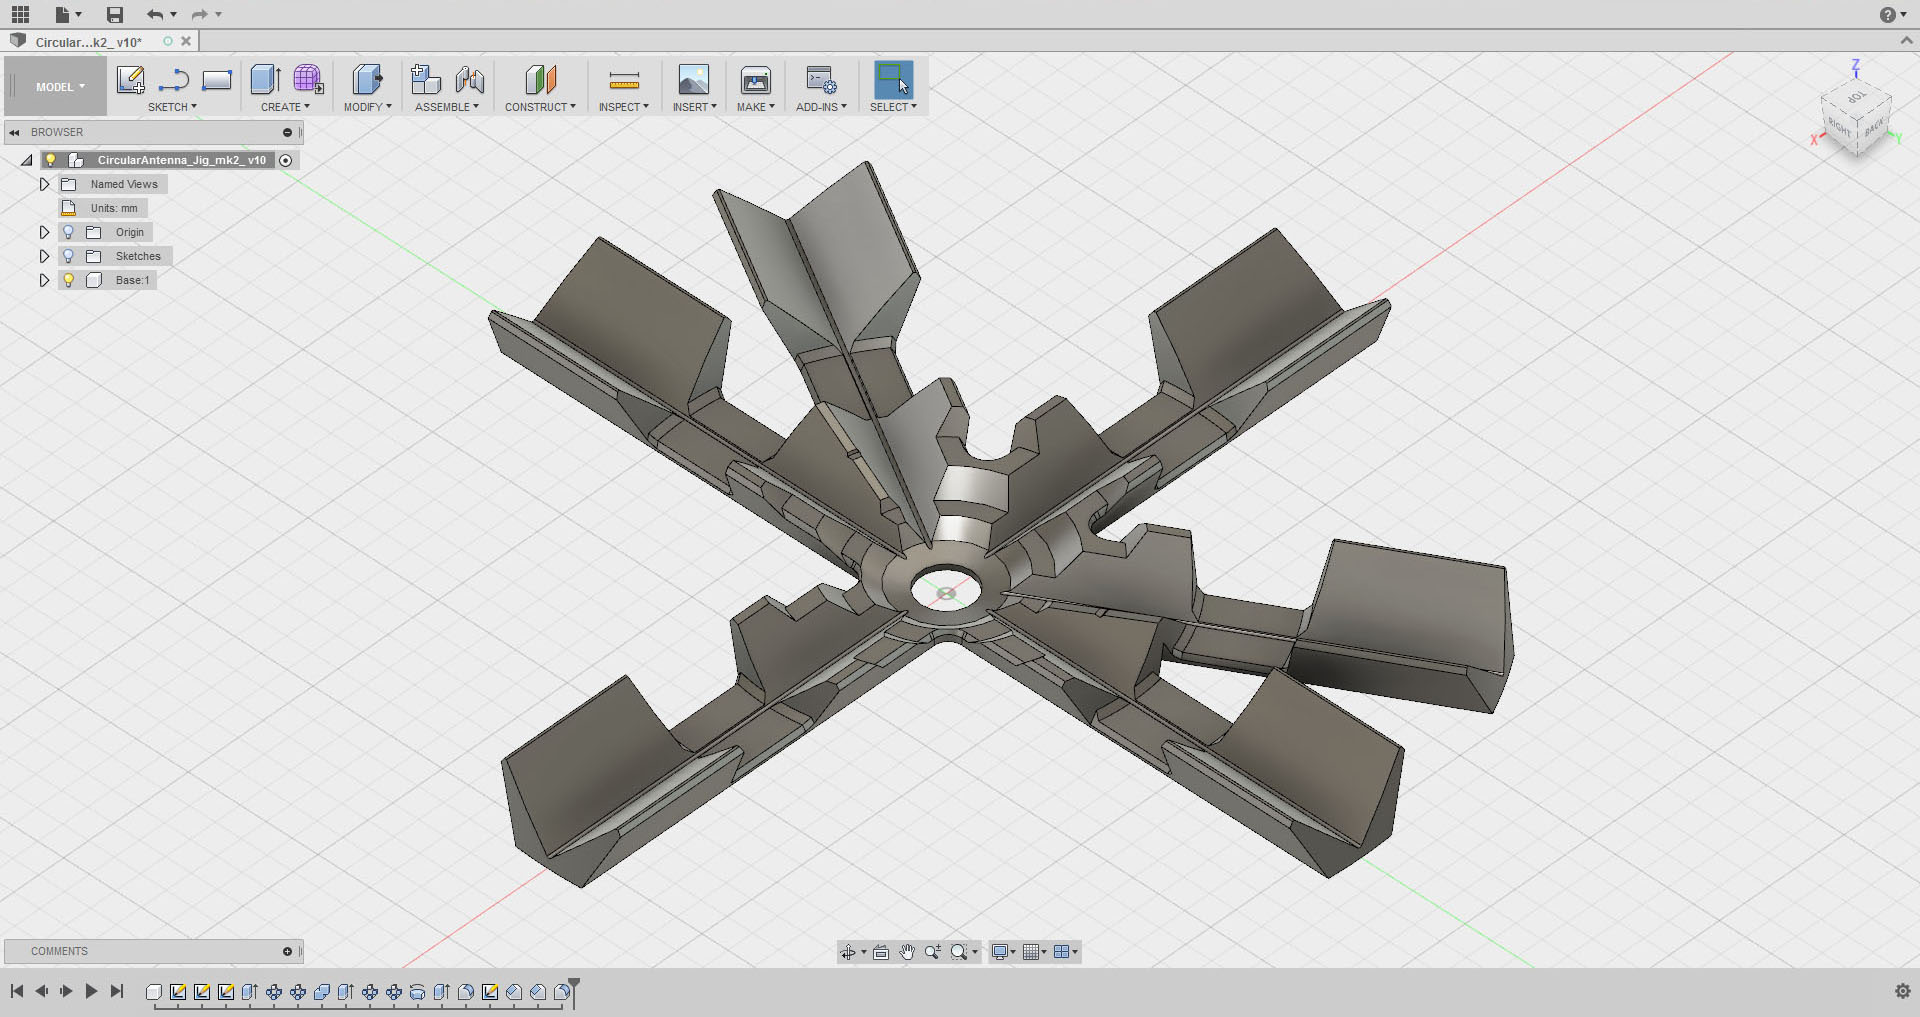Hide the Base:1 component
1920x1017 pixels.
click(x=68, y=280)
